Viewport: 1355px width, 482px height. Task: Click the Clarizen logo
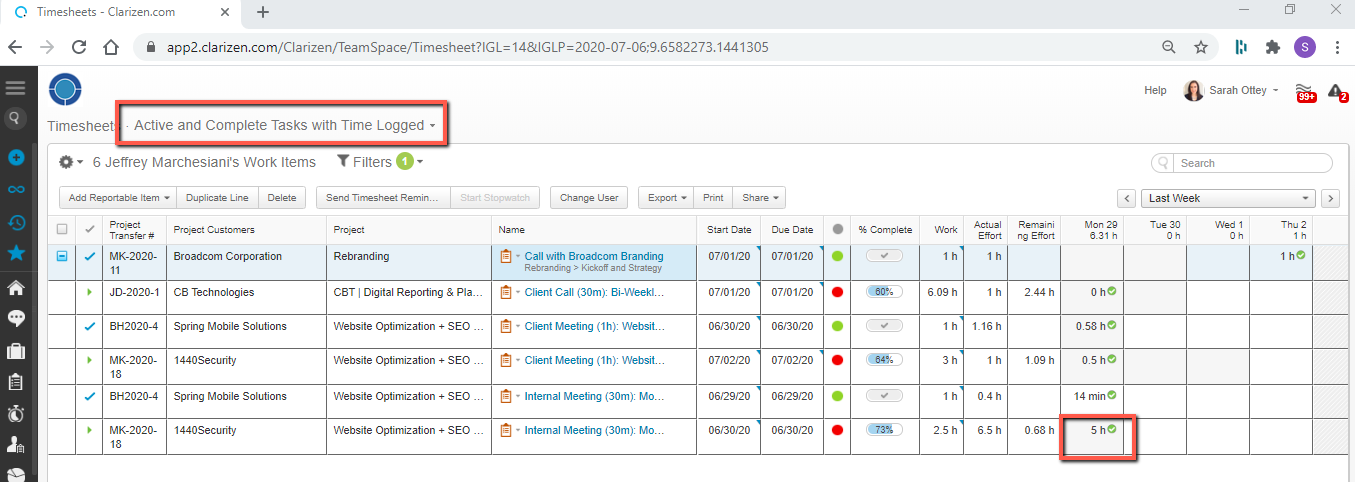click(x=65, y=89)
